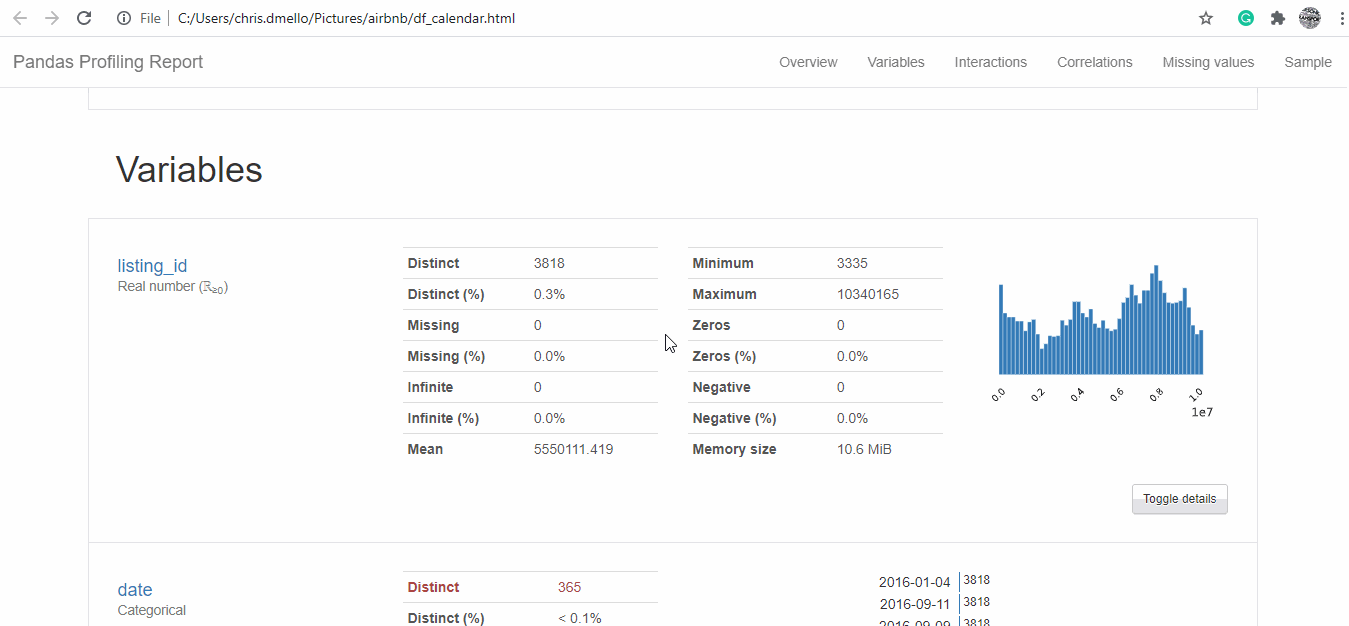Image resolution: width=1349 pixels, height=626 pixels.
Task: Open the Missing values section
Action: pos(1207,62)
